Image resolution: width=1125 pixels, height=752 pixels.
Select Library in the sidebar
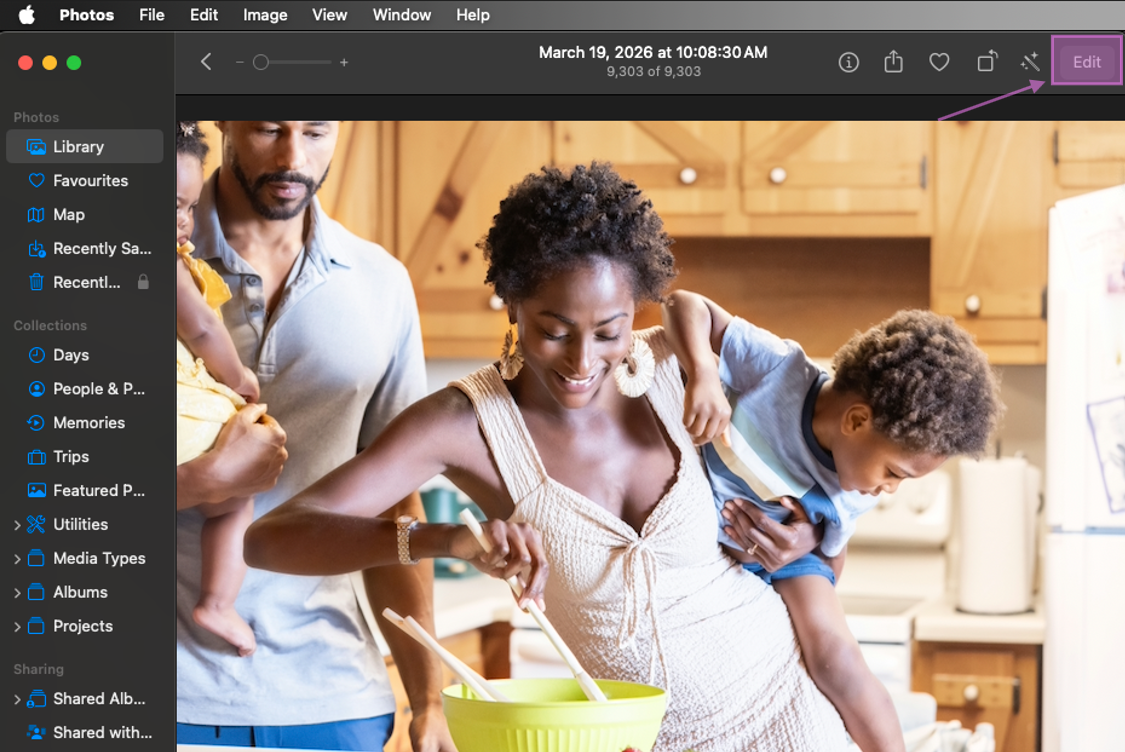(85, 146)
